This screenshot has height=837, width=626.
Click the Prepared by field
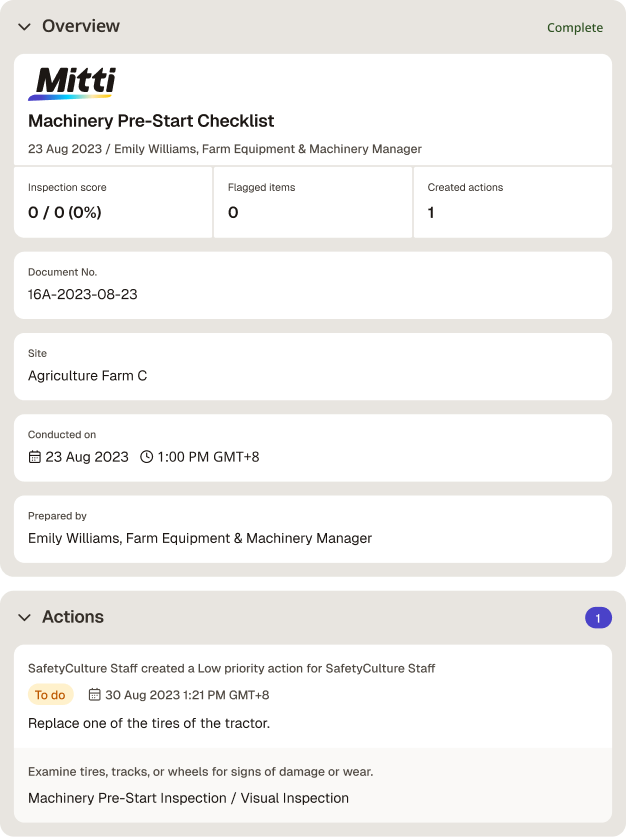tap(313, 529)
